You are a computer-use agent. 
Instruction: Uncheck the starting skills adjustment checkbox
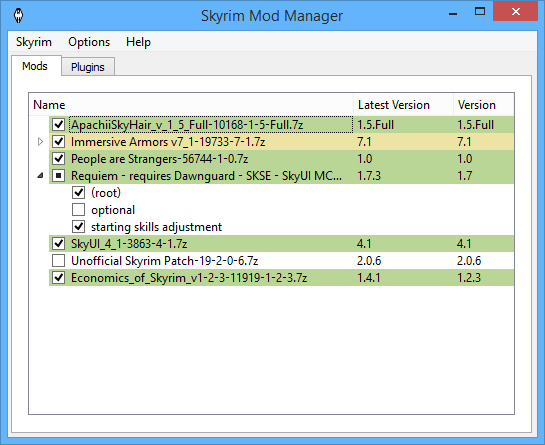[x=79, y=227]
